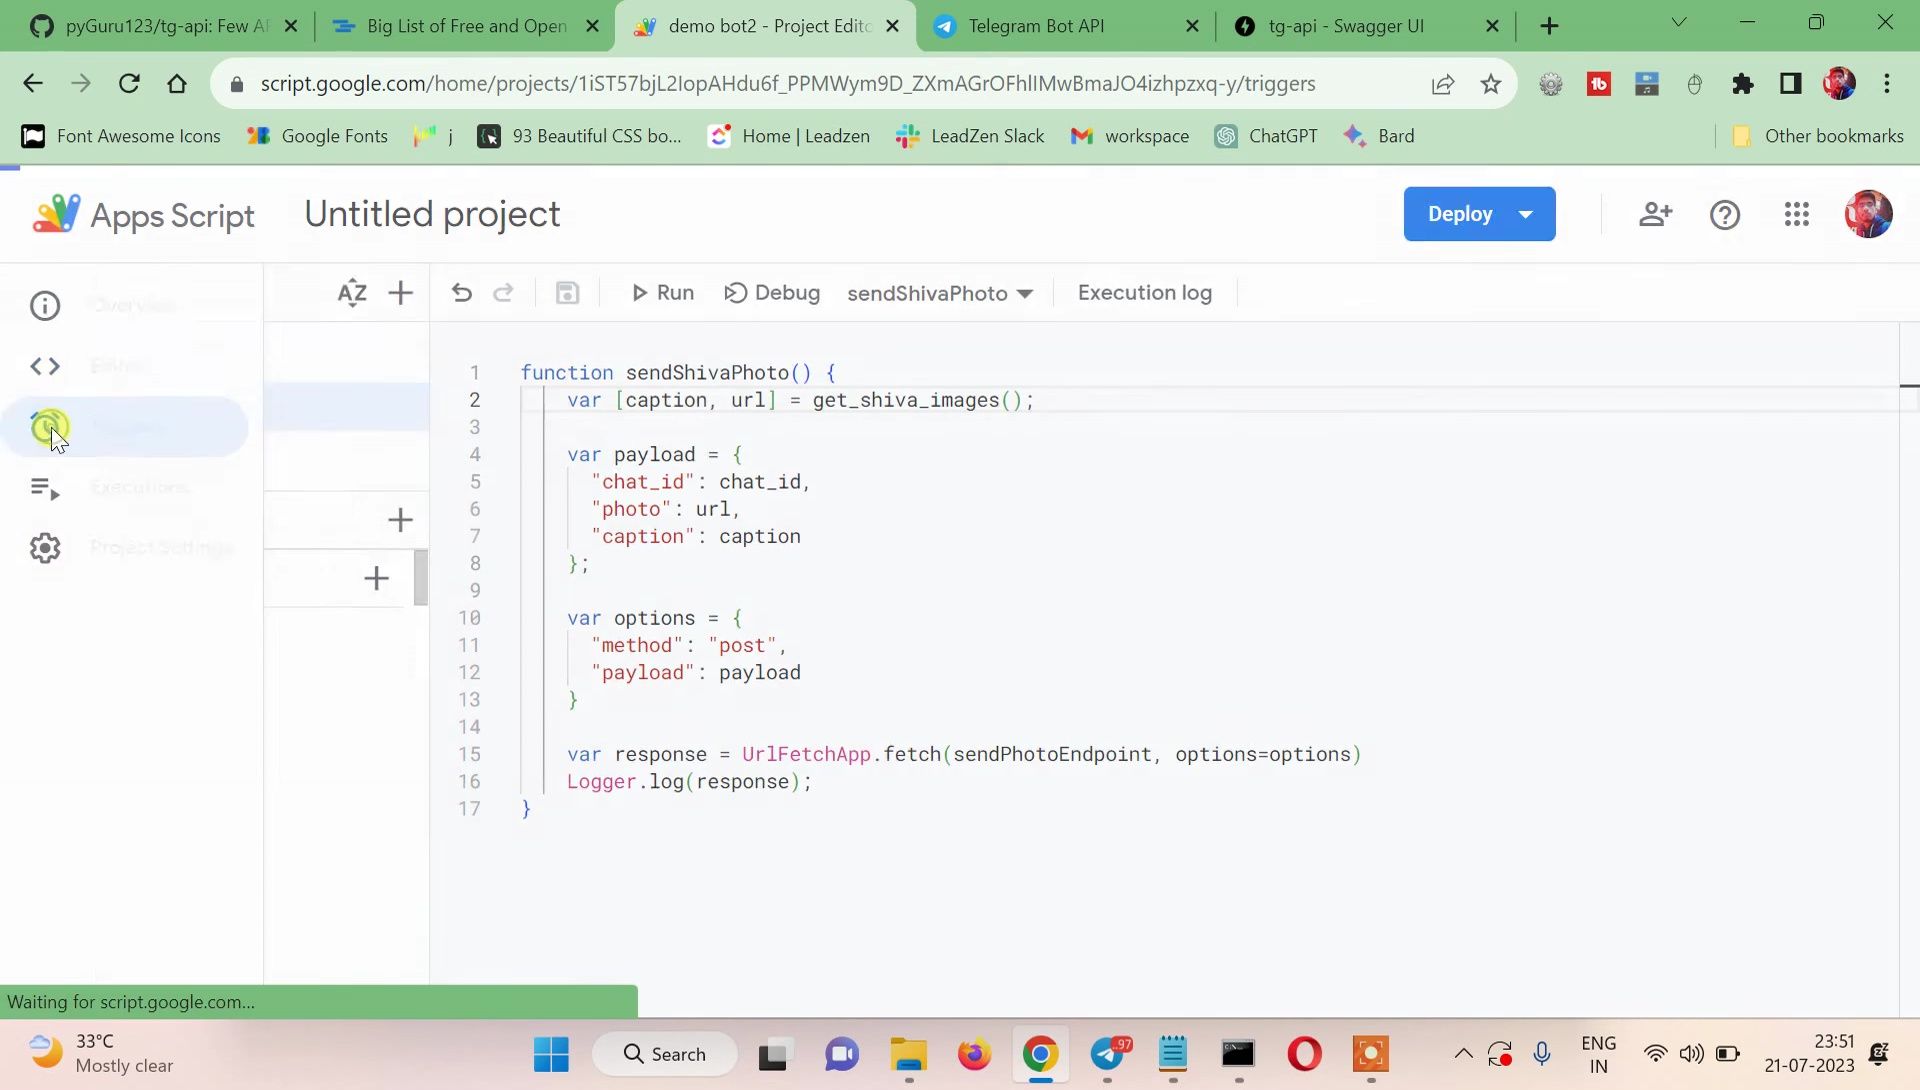Go back in browser history

point(33,84)
